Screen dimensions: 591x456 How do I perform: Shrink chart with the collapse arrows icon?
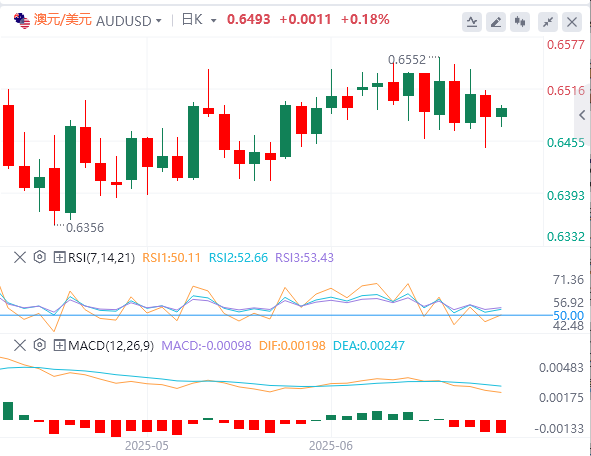[x=548, y=22]
